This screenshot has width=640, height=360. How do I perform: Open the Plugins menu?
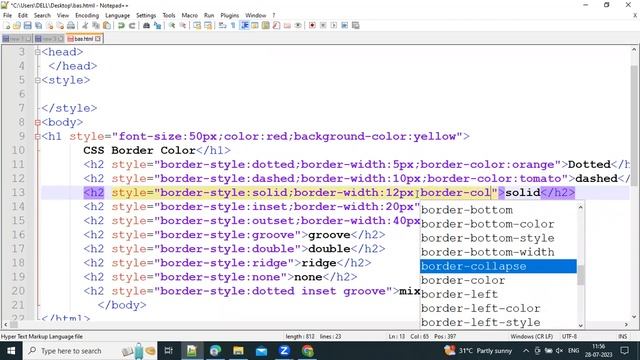click(x=229, y=15)
